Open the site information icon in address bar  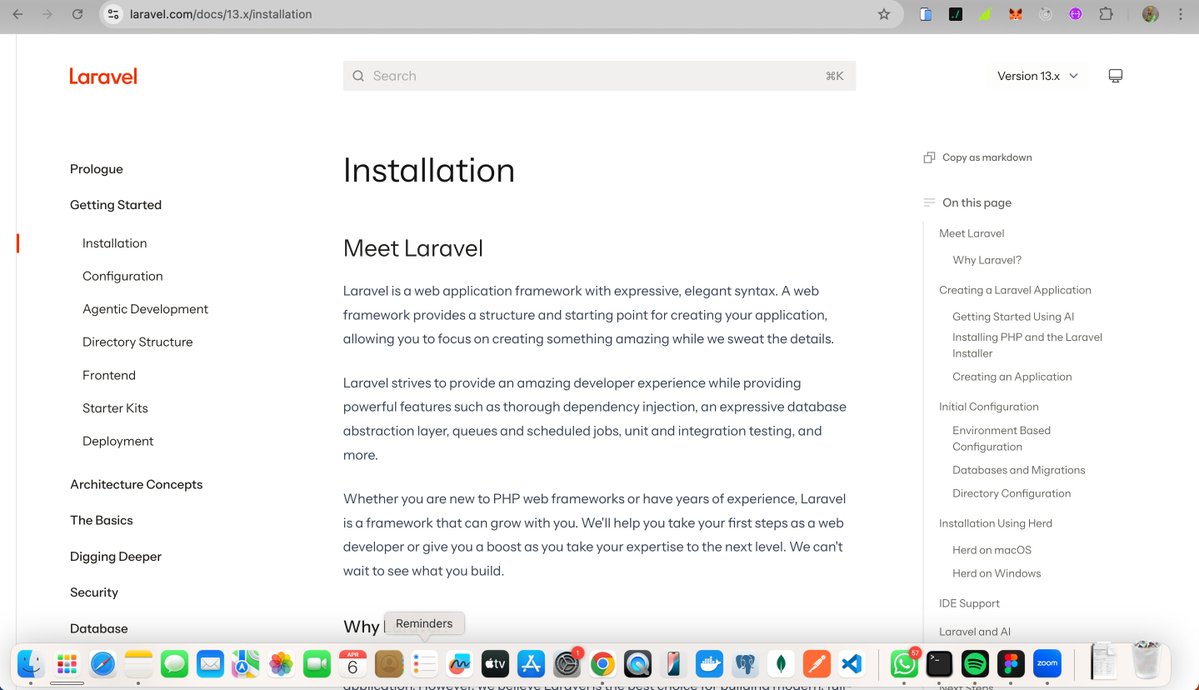pyautogui.click(x=113, y=14)
